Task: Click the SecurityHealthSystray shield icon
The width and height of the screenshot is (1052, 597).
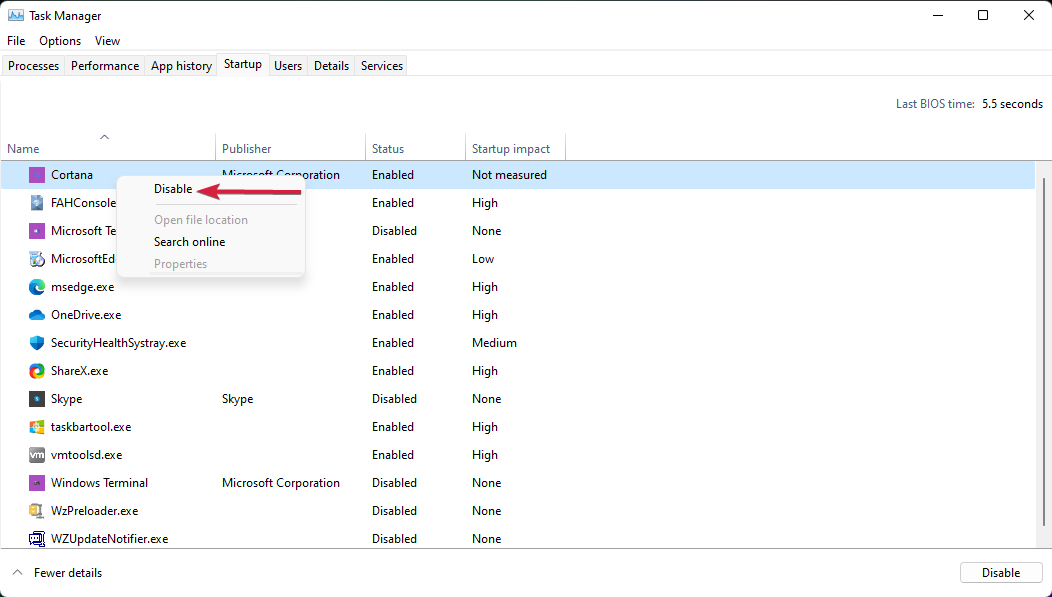Action: [37, 343]
